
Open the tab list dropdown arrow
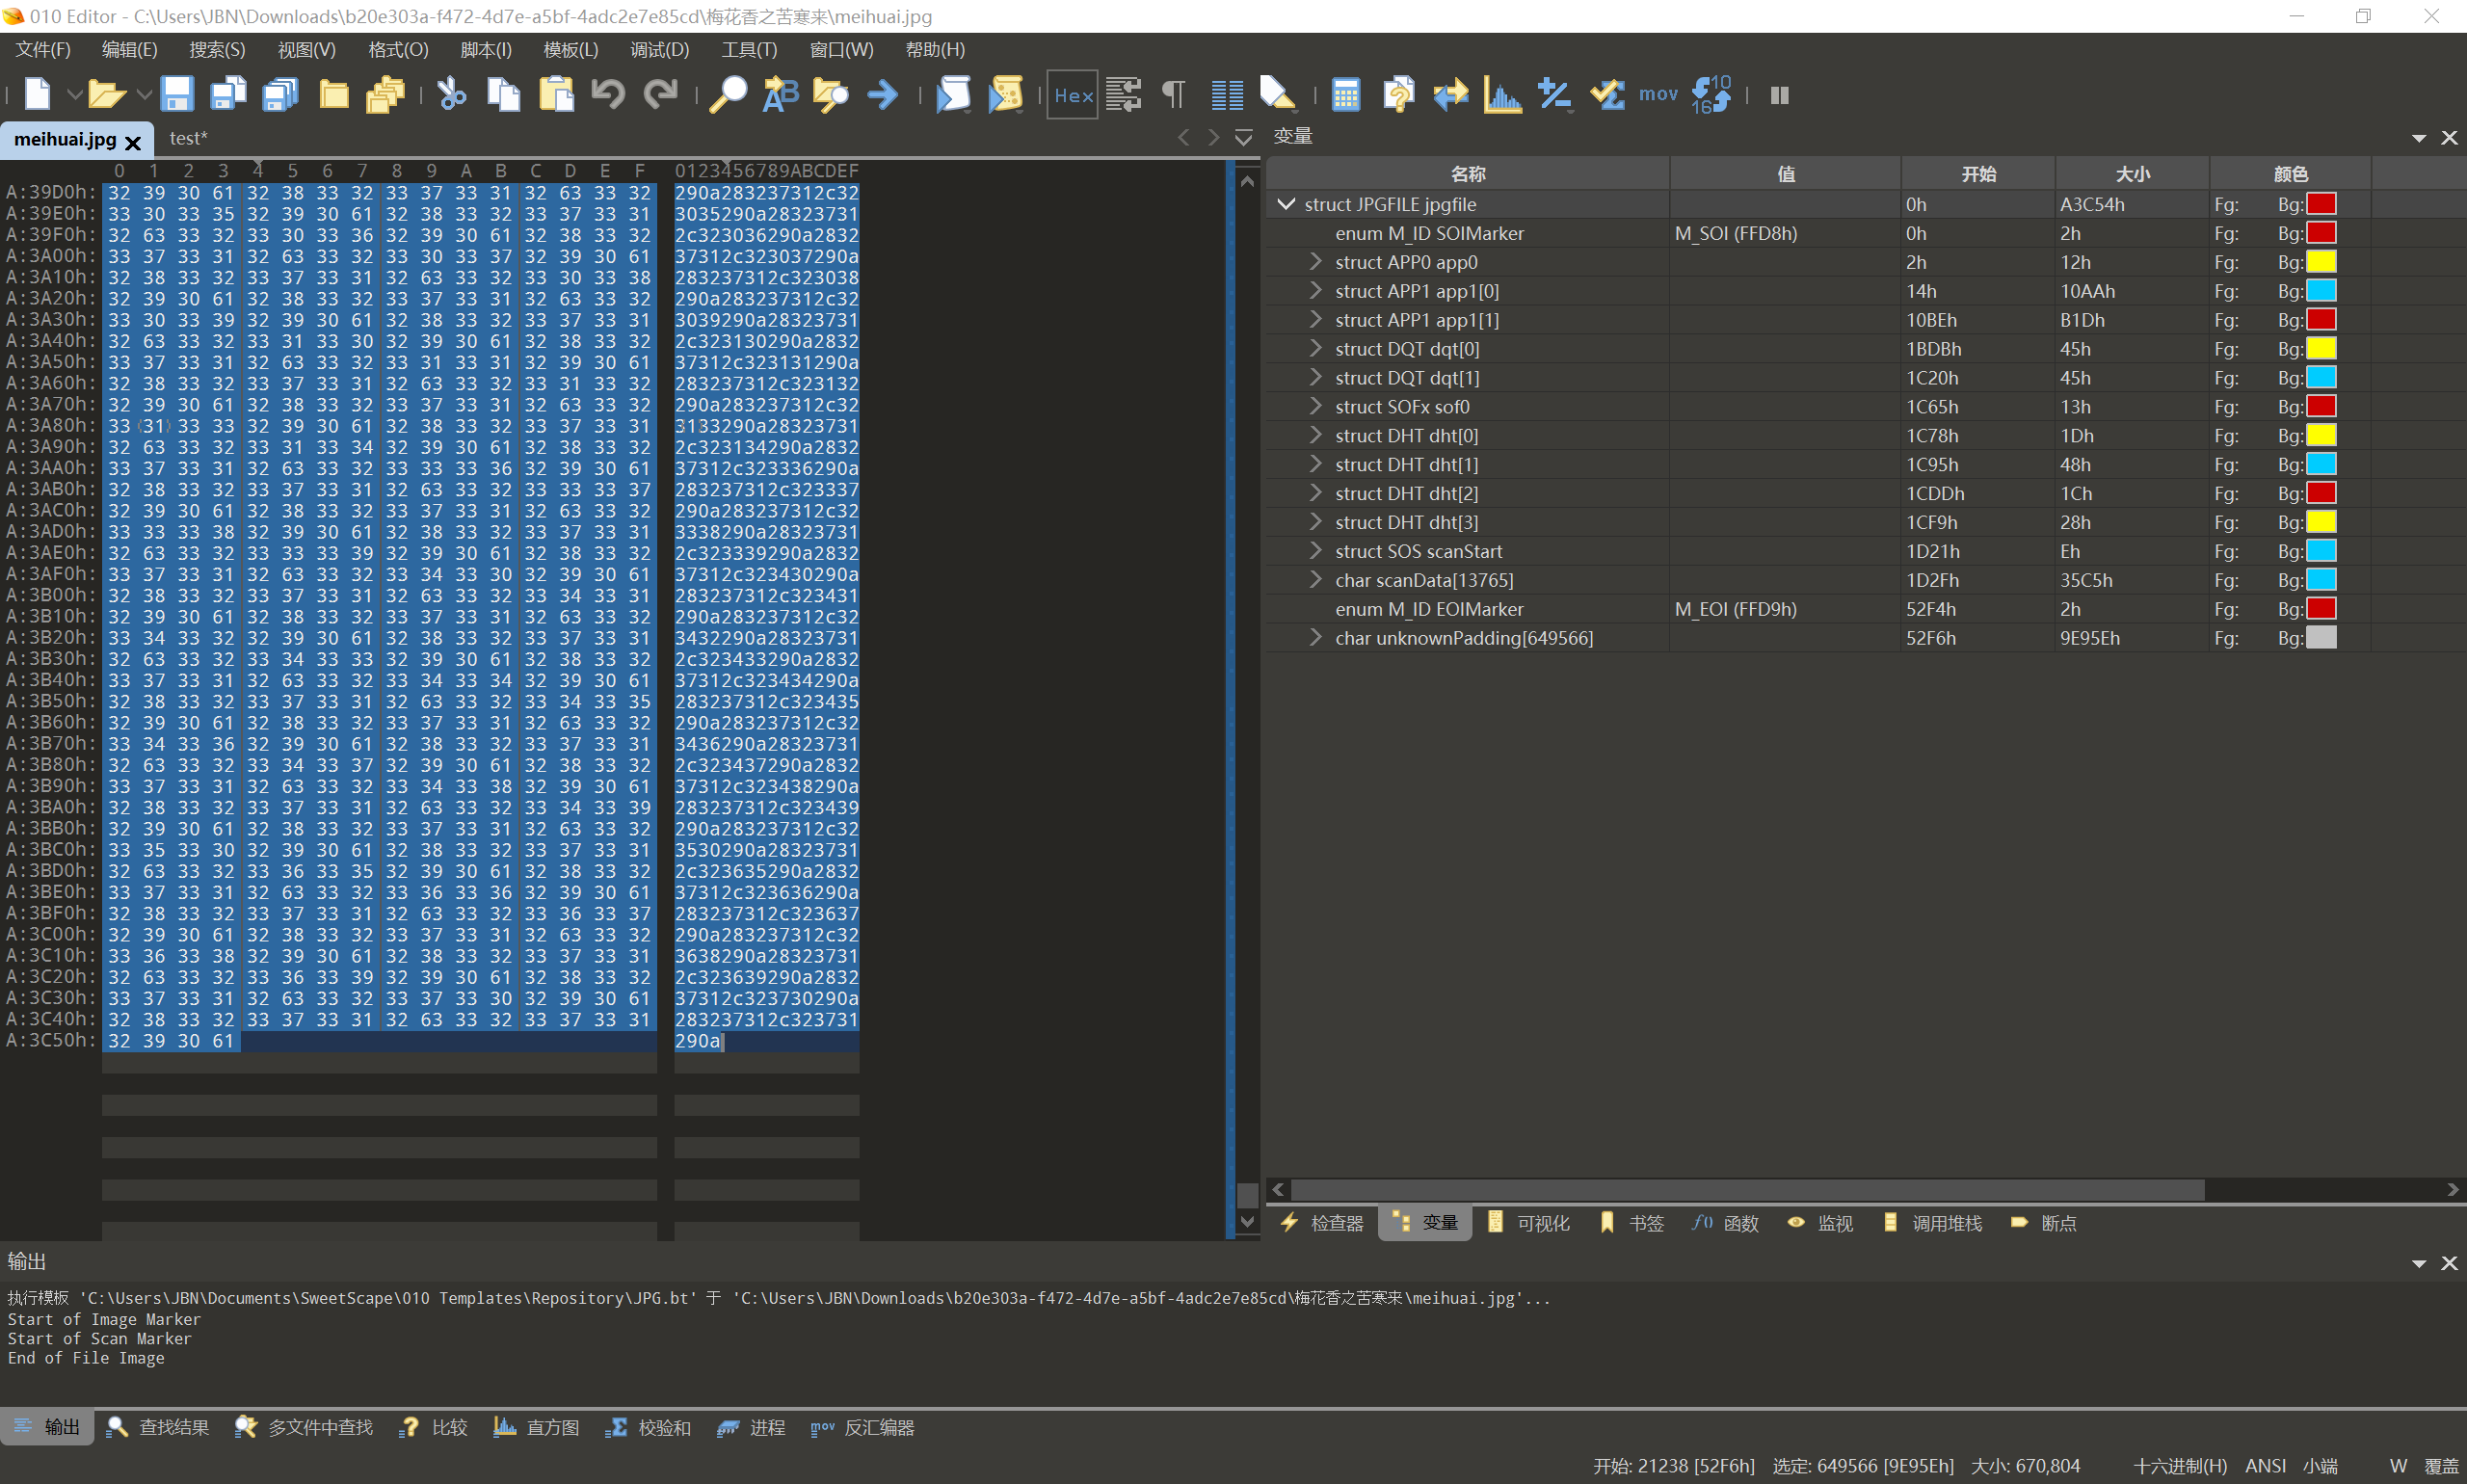point(1243,138)
